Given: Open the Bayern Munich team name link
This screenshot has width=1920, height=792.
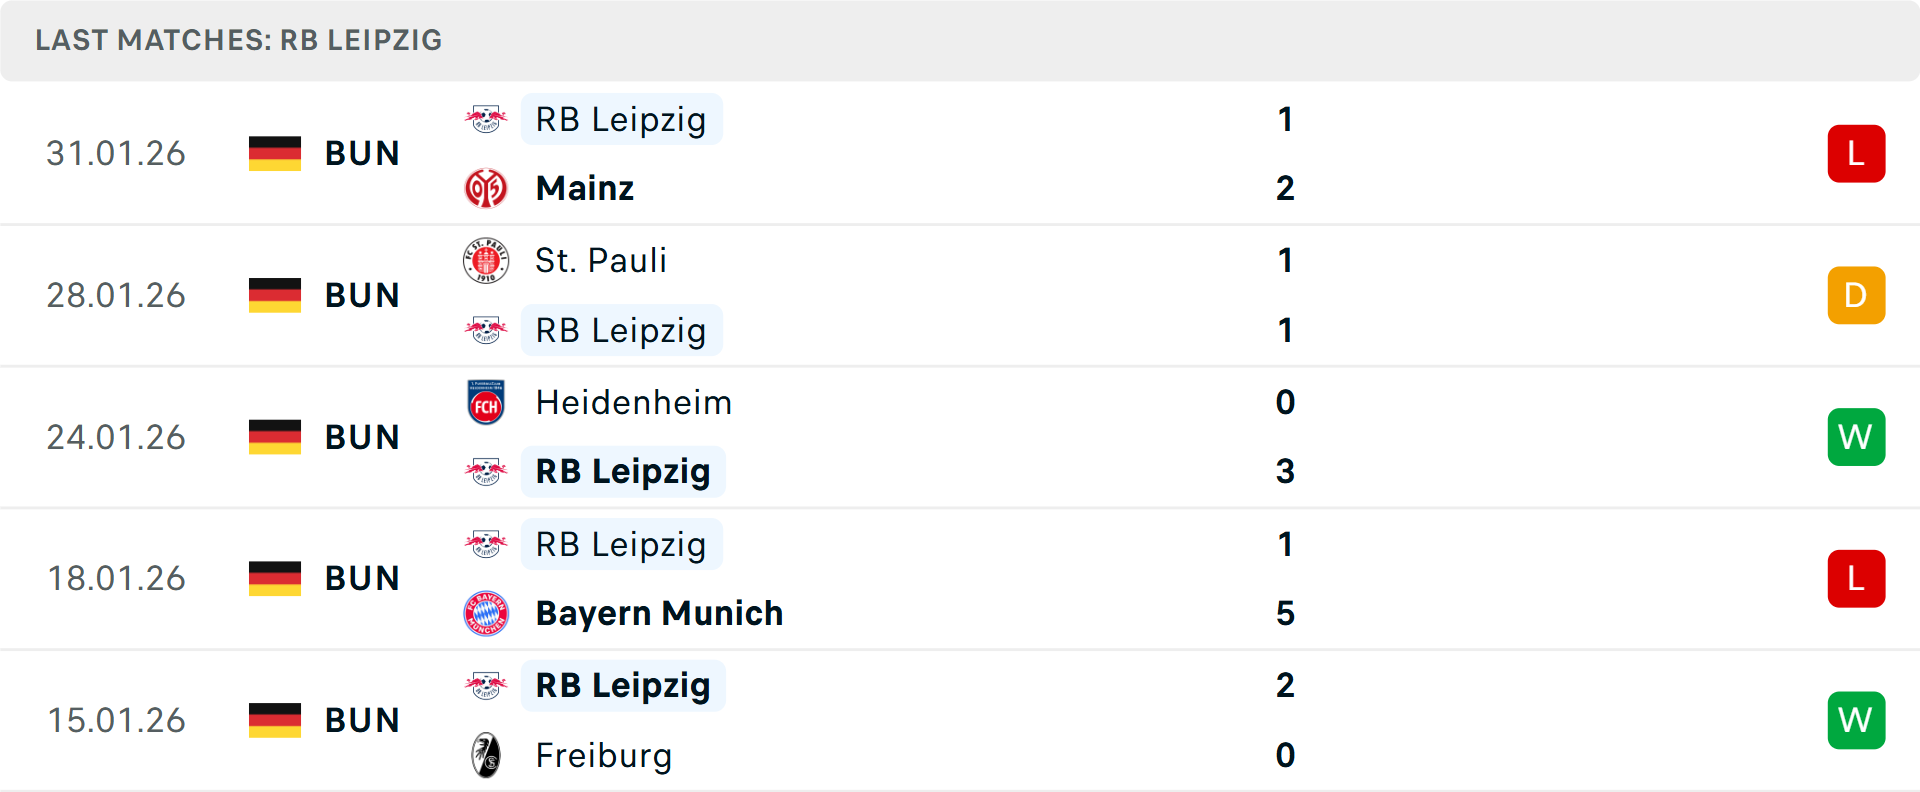Looking at the screenshot, I should (x=659, y=613).
